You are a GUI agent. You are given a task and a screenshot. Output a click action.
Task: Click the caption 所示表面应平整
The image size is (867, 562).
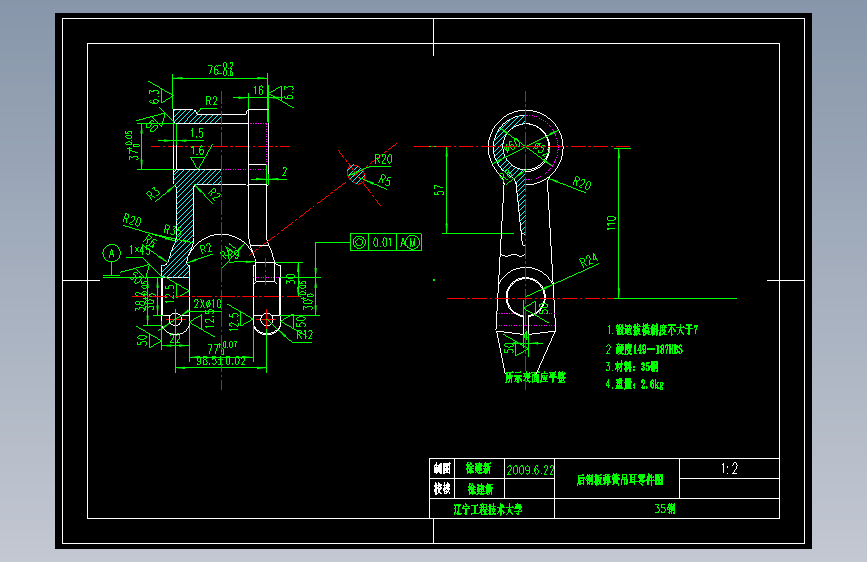pos(535,377)
